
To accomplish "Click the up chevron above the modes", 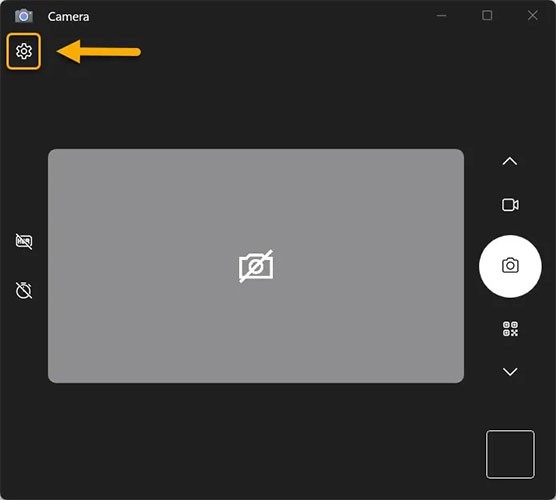I will 510,161.
